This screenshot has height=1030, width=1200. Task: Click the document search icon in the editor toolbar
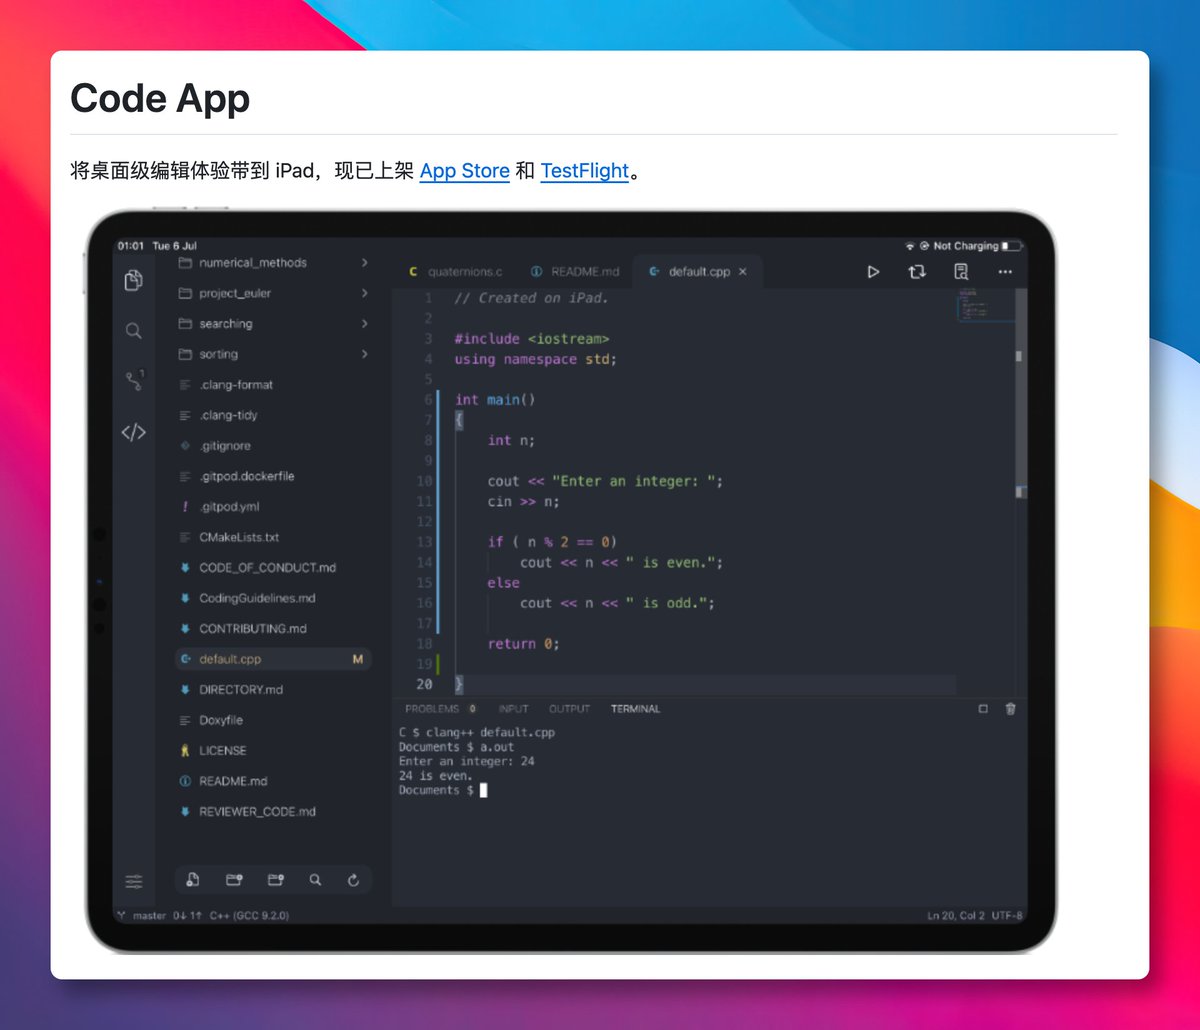[x=961, y=272]
